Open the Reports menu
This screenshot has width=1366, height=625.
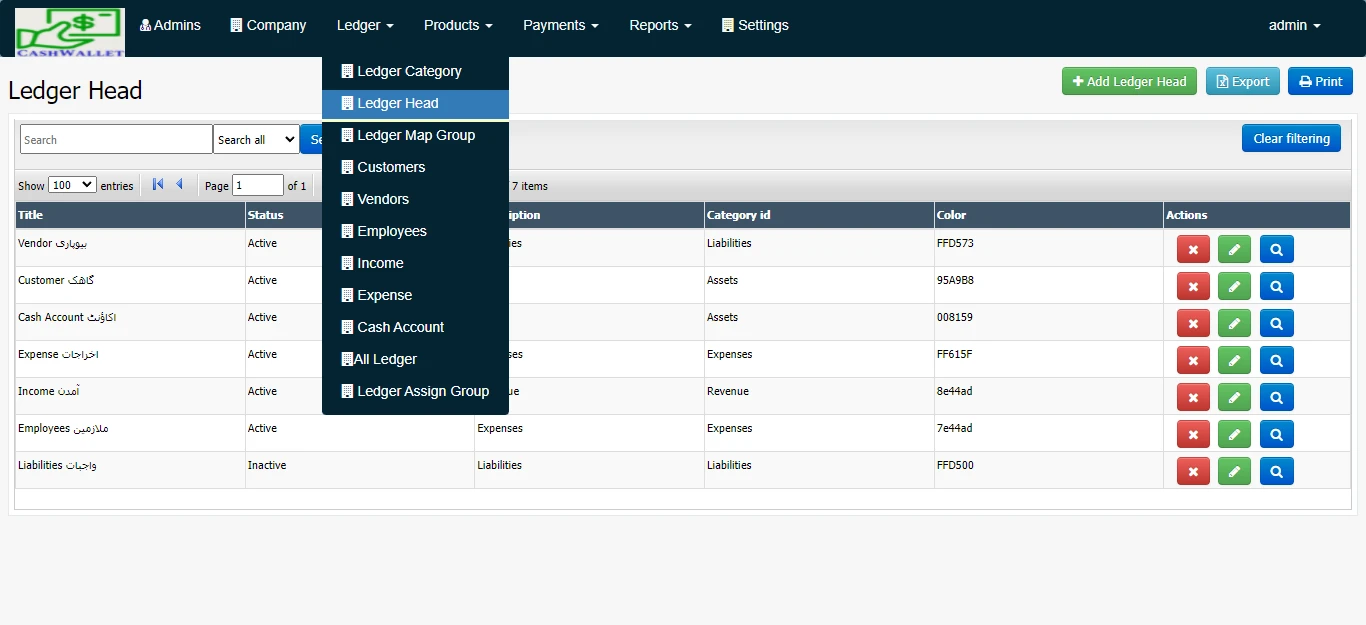pyautogui.click(x=660, y=25)
